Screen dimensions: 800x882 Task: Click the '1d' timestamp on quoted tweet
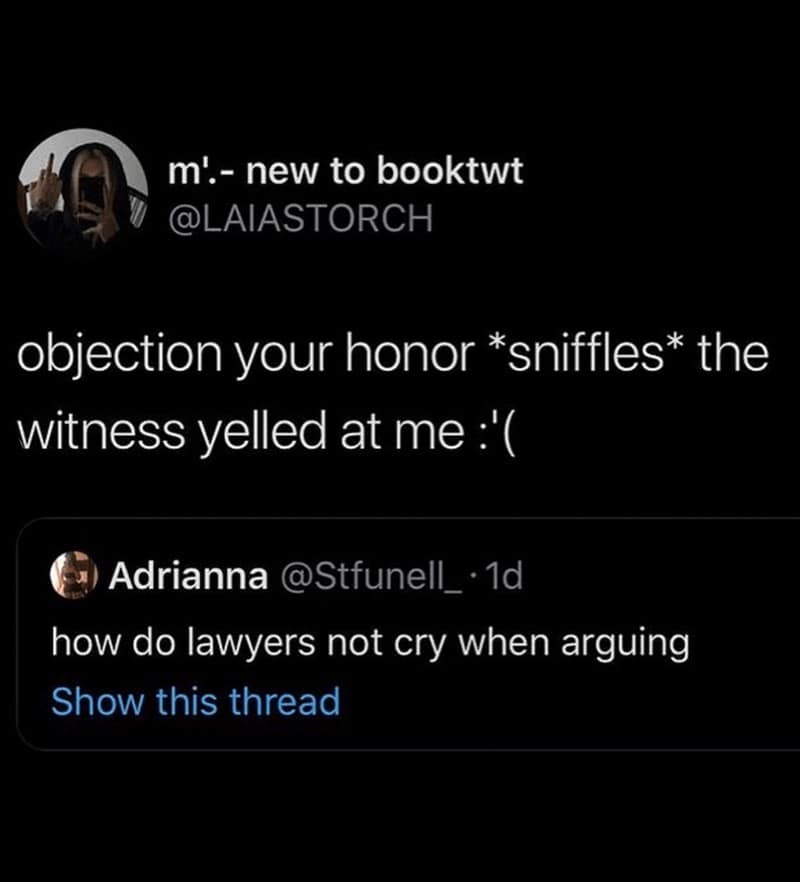[503, 576]
